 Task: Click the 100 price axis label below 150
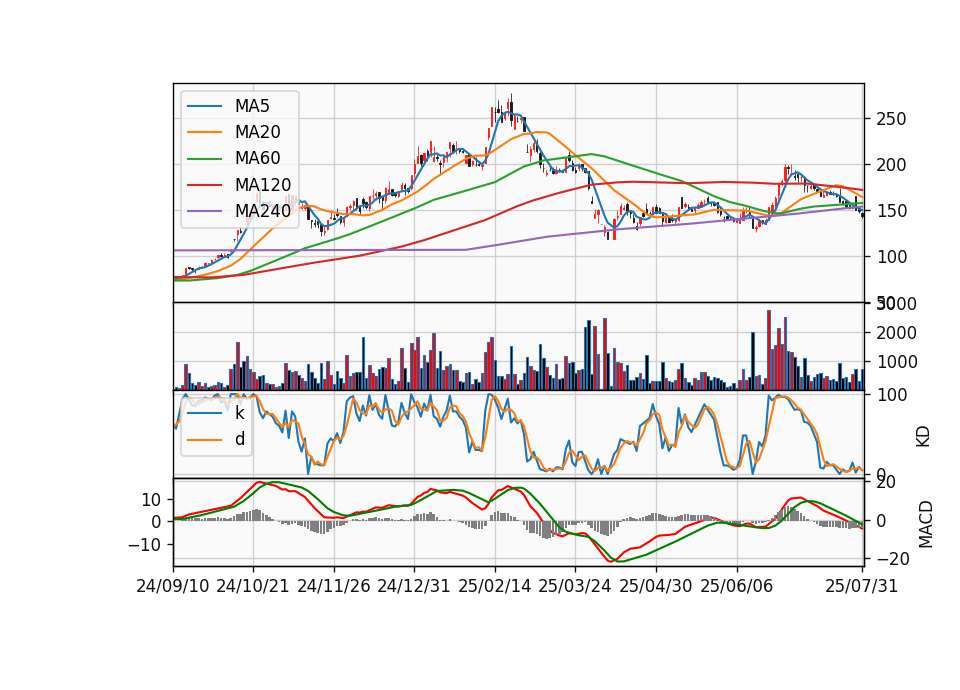(x=891, y=257)
